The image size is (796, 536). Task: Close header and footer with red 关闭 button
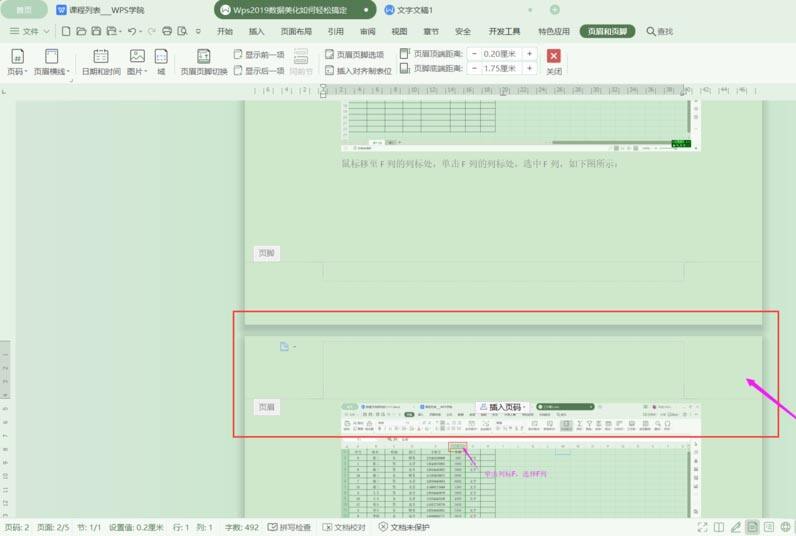[554, 62]
